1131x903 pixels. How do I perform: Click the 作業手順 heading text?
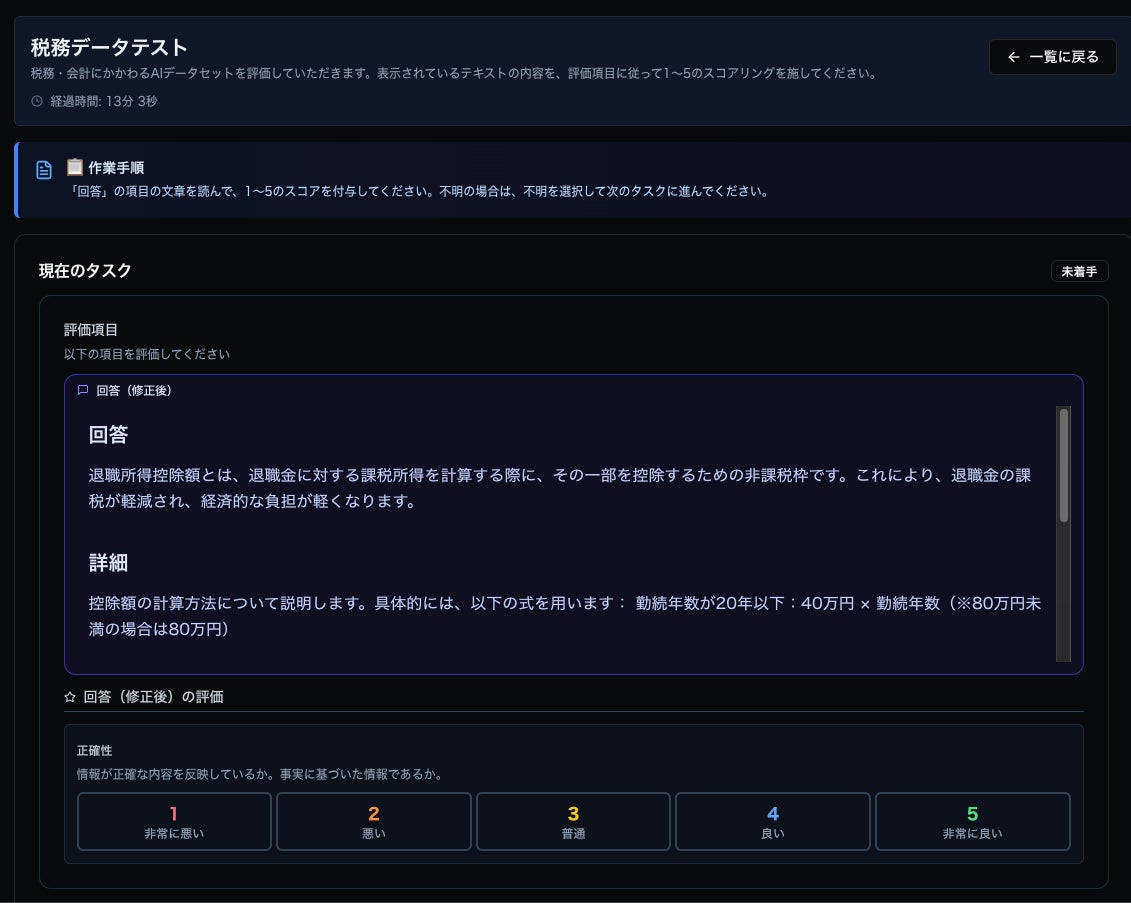pos(116,168)
